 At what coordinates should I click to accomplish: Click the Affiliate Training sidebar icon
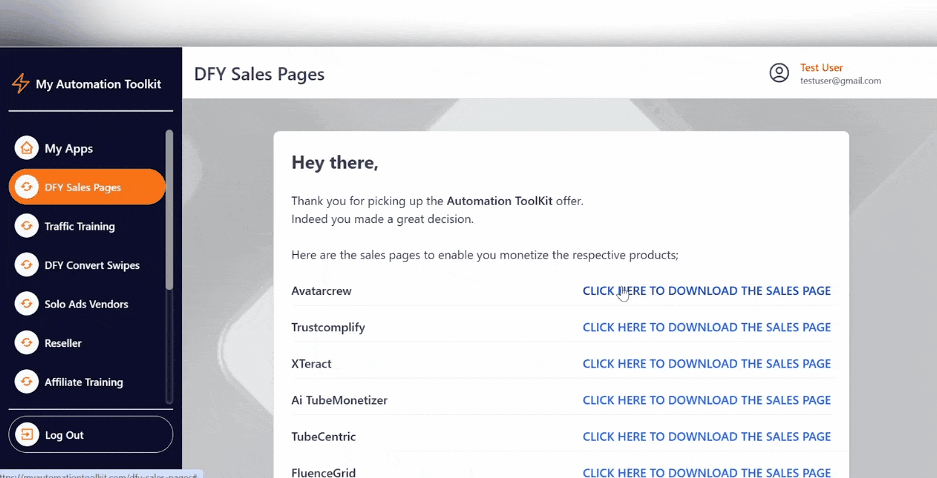pyautogui.click(x=26, y=382)
